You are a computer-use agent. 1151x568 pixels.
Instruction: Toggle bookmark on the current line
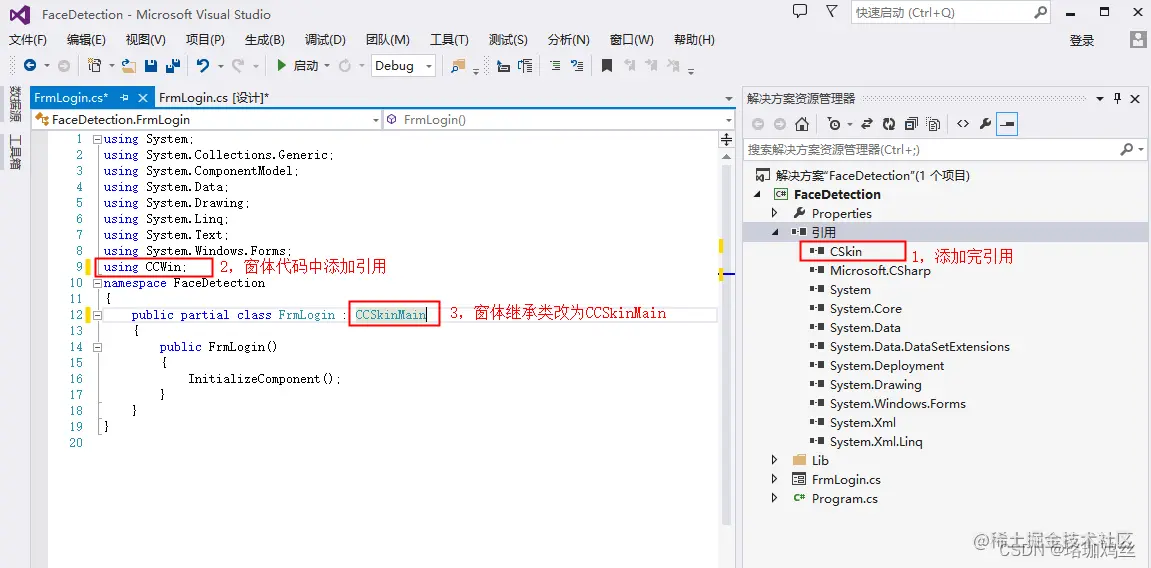coord(606,65)
